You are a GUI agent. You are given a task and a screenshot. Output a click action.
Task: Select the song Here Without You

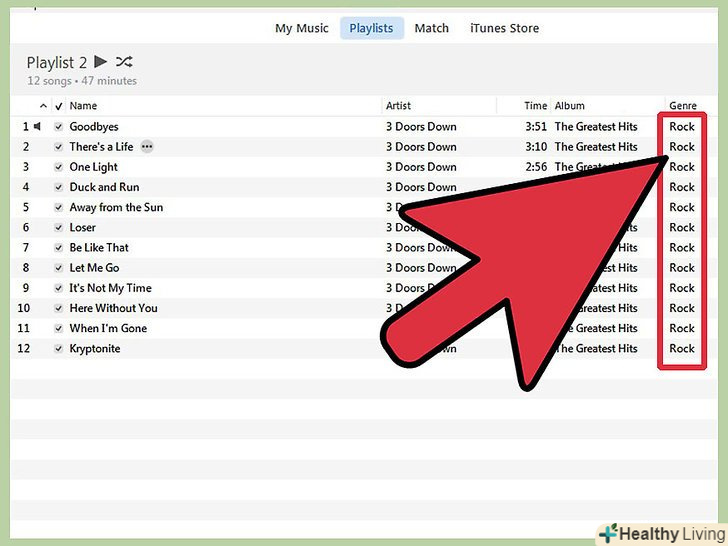[x=113, y=308]
